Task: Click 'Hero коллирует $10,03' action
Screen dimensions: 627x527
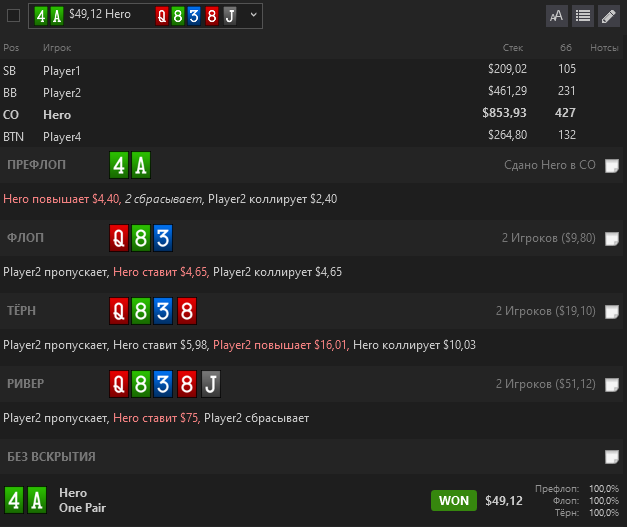Action: tap(414, 345)
